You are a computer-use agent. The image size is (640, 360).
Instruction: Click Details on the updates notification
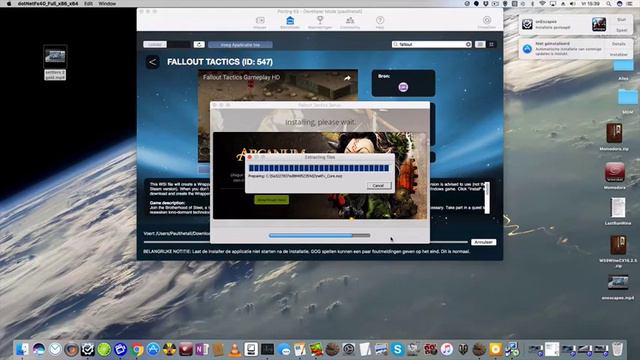tap(619, 44)
